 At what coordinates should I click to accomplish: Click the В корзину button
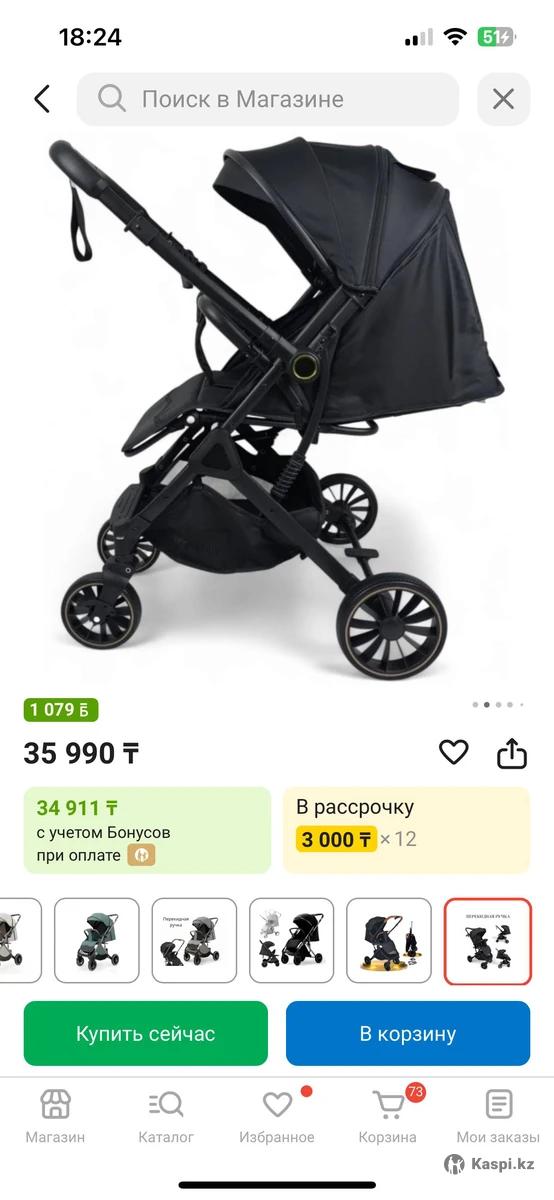click(408, 1033)
